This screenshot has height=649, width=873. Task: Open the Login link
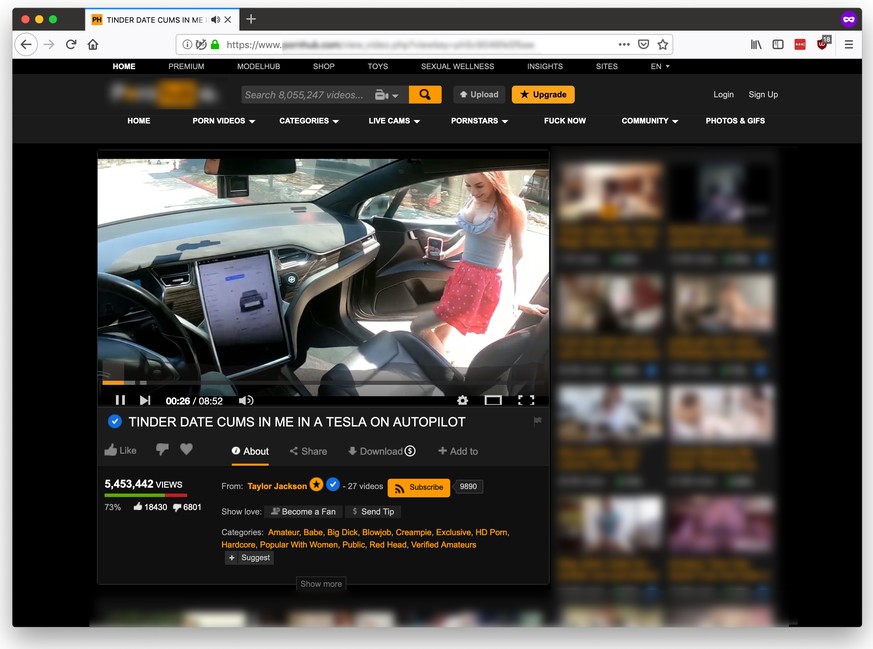point(723,95)
